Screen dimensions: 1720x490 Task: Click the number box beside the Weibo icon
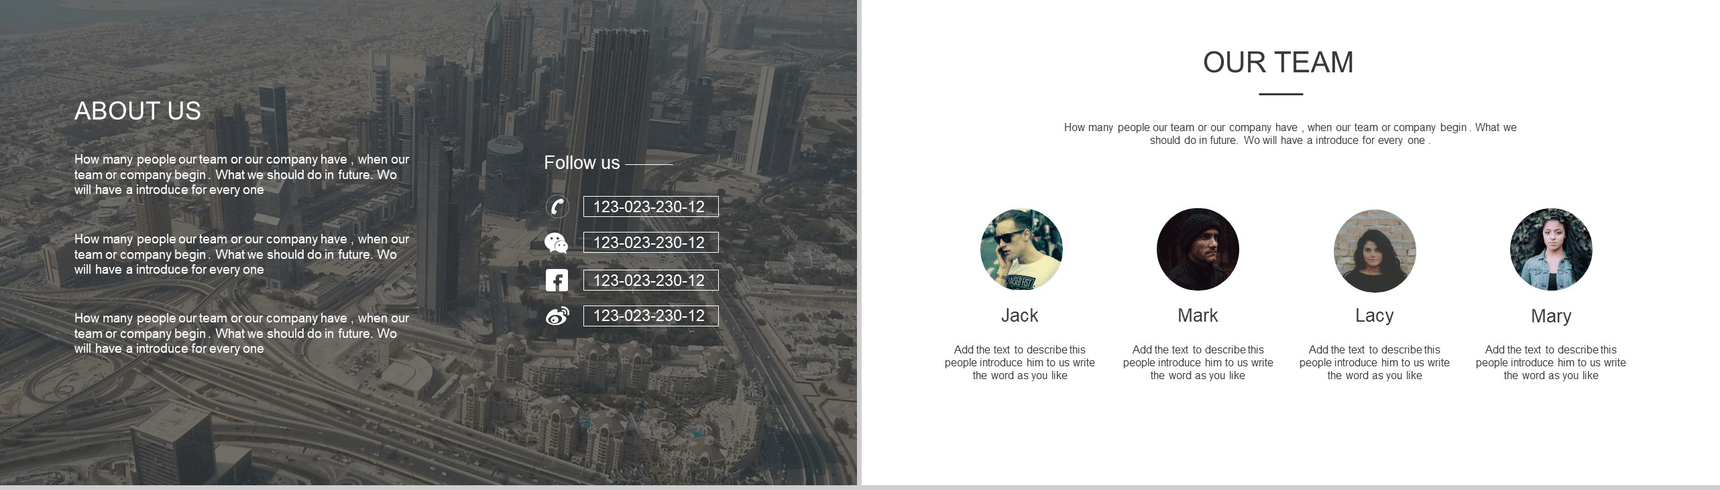[650, 316]
